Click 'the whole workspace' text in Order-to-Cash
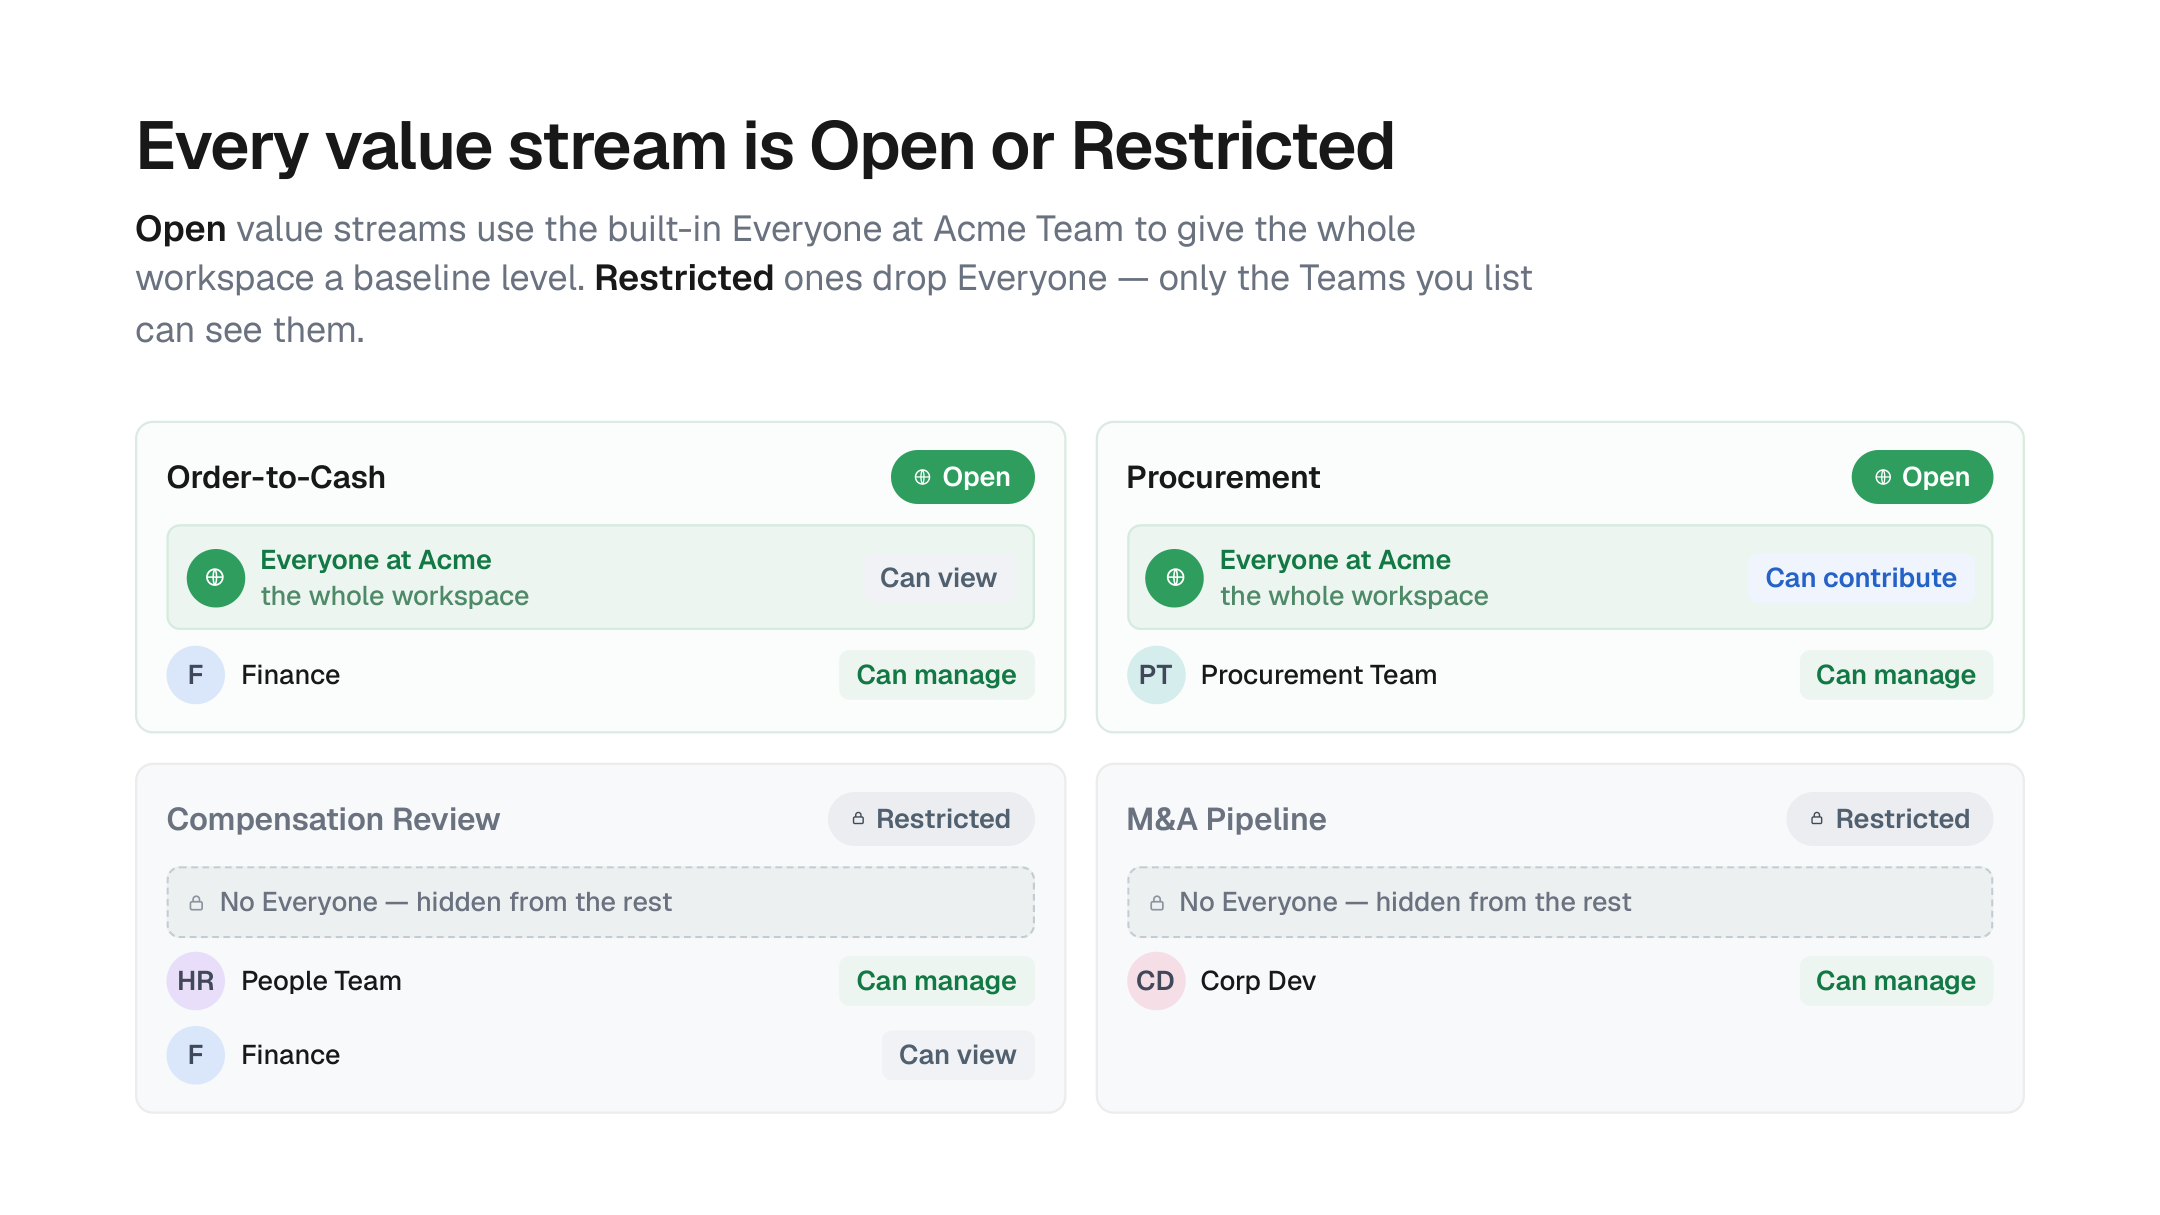Image resolution: width=2160 pixels, height=1215 pixels. point(395,596)
